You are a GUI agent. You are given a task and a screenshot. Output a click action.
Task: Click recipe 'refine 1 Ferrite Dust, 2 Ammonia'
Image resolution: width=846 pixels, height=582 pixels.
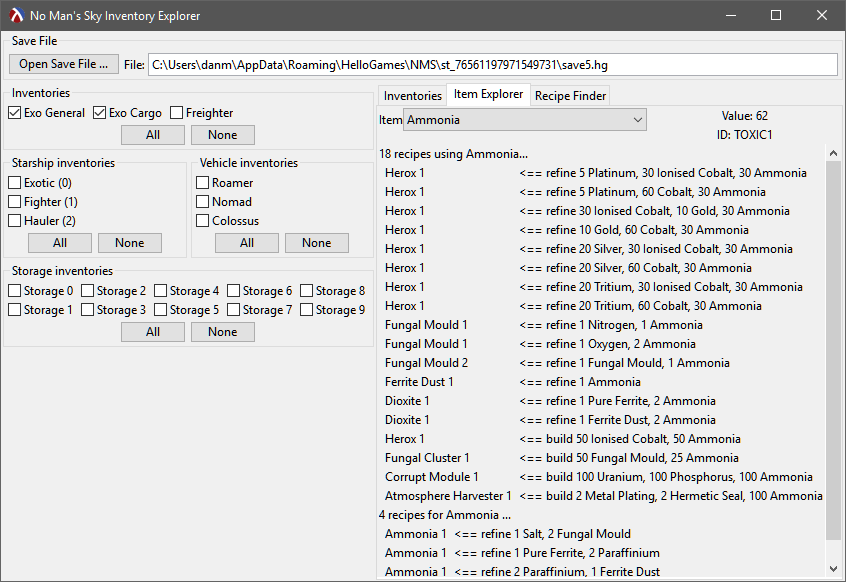click(631, 420)
